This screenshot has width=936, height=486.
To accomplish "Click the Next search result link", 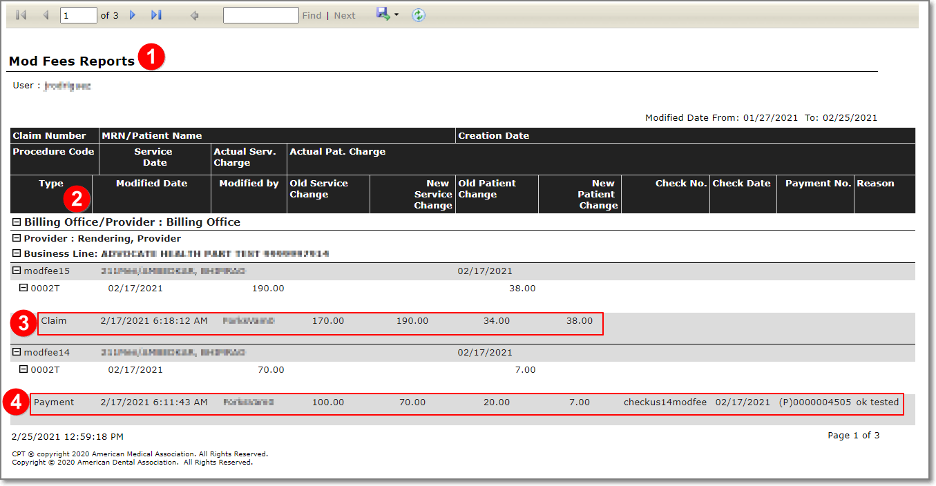I will point(344,16).
